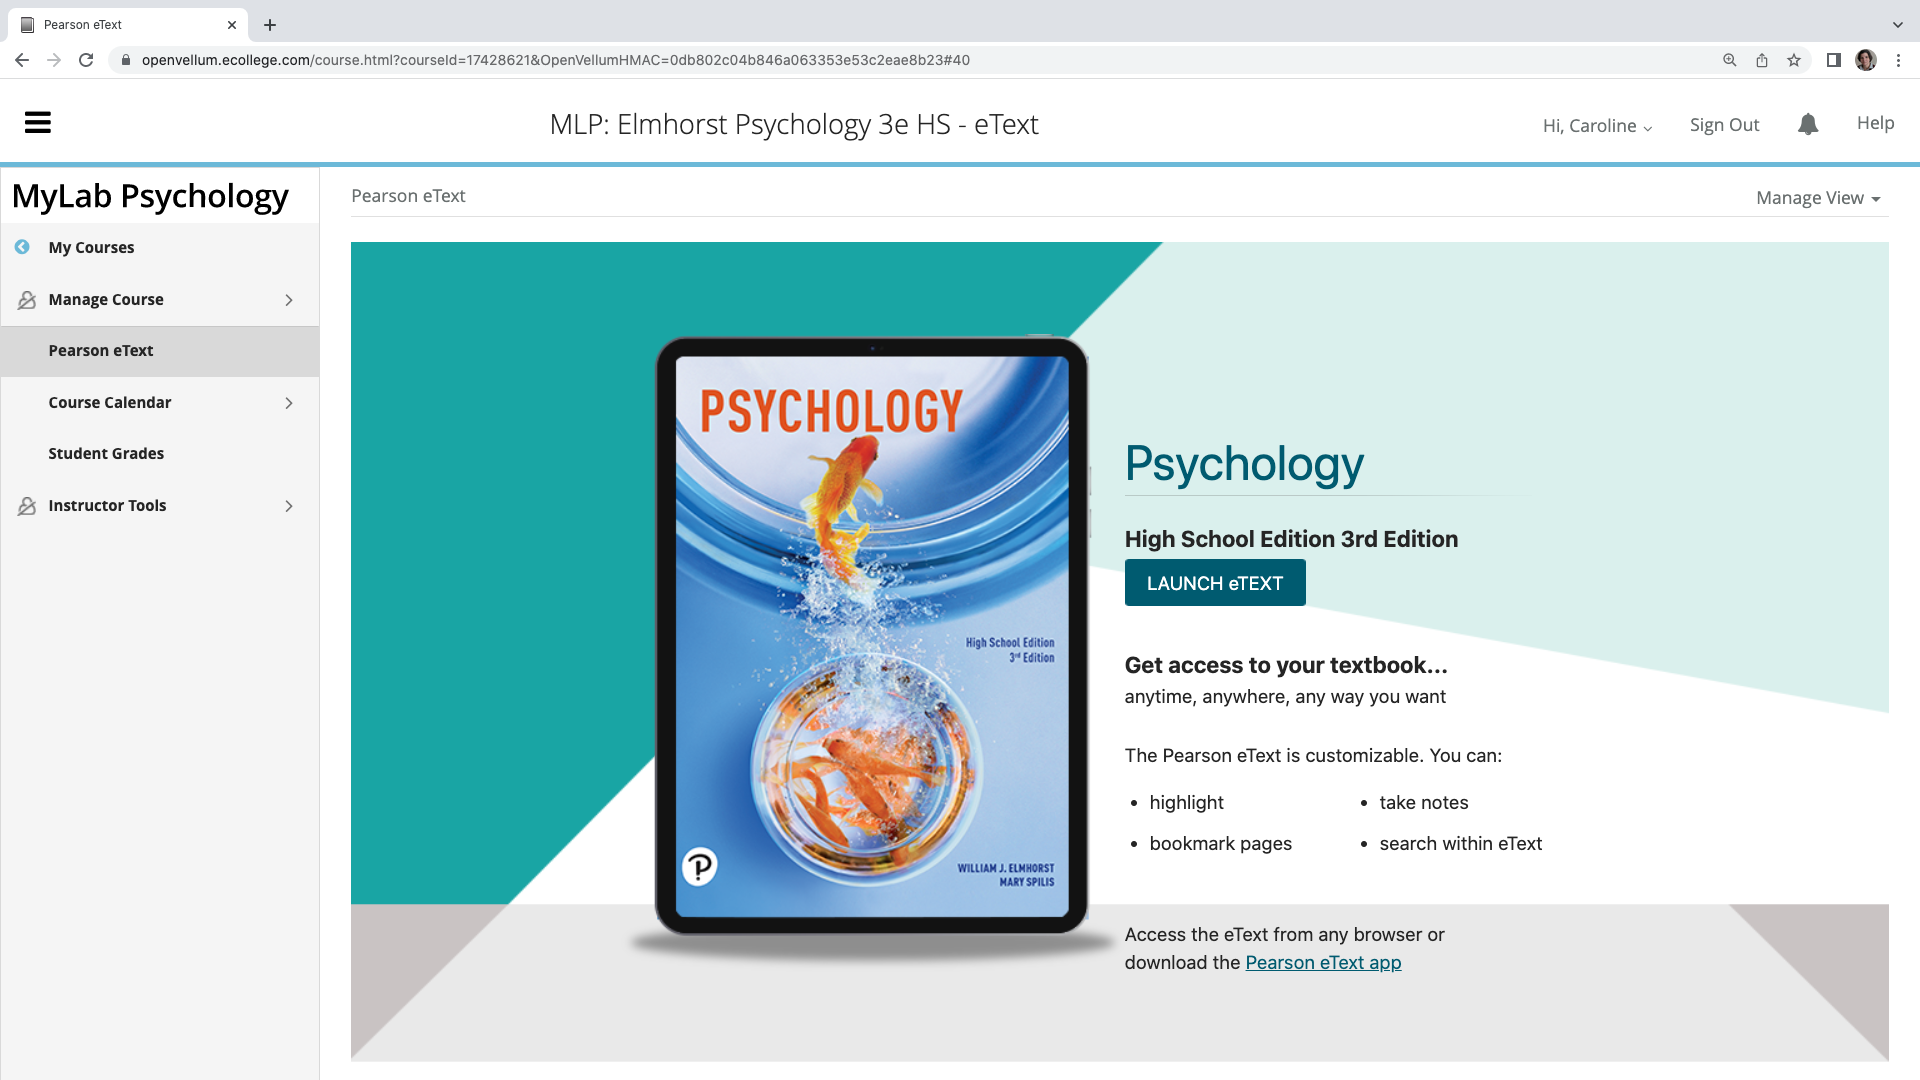The width and height of the screenshot is (1920, 1080).
Task: Select Instructor Tools in the sidebar
Action: [107, 505]
